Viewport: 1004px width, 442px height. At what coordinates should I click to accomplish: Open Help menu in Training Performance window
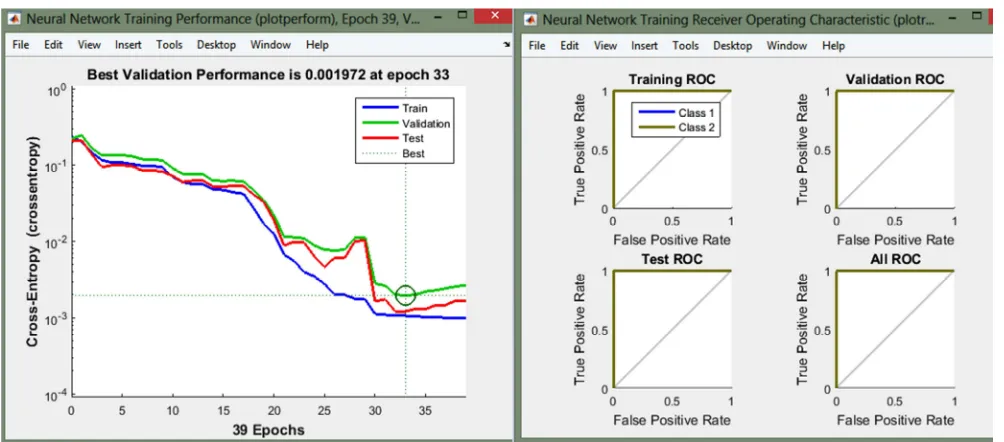point(317,45)
